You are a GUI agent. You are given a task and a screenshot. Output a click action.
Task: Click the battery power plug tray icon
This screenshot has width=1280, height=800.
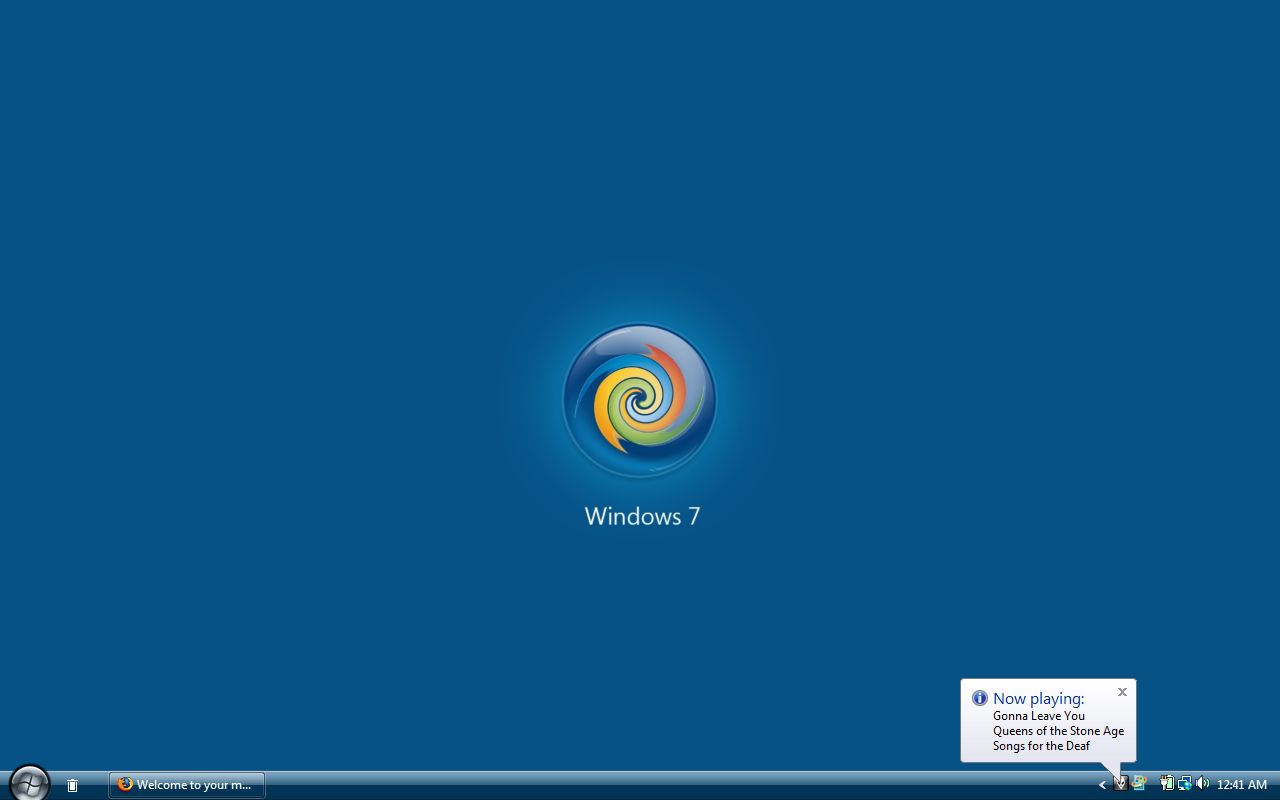[1167, 784]
